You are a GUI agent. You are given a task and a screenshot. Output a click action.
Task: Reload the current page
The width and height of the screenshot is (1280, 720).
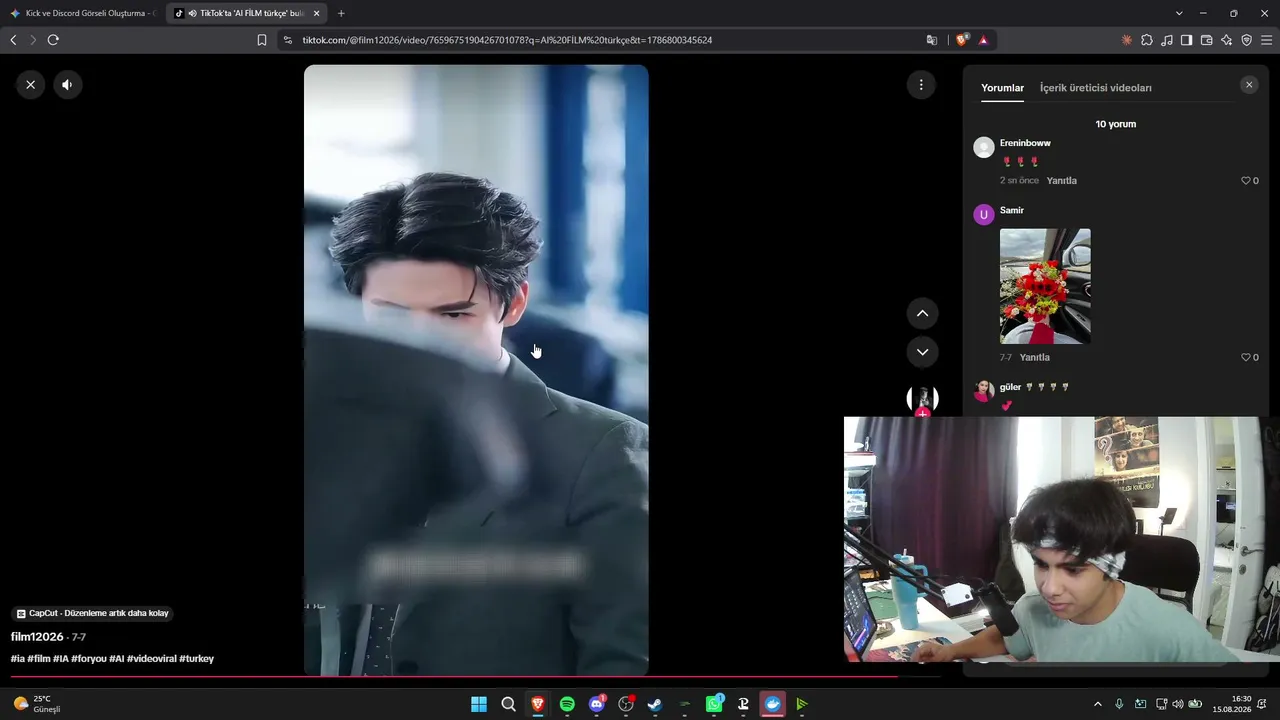(53, 40)
